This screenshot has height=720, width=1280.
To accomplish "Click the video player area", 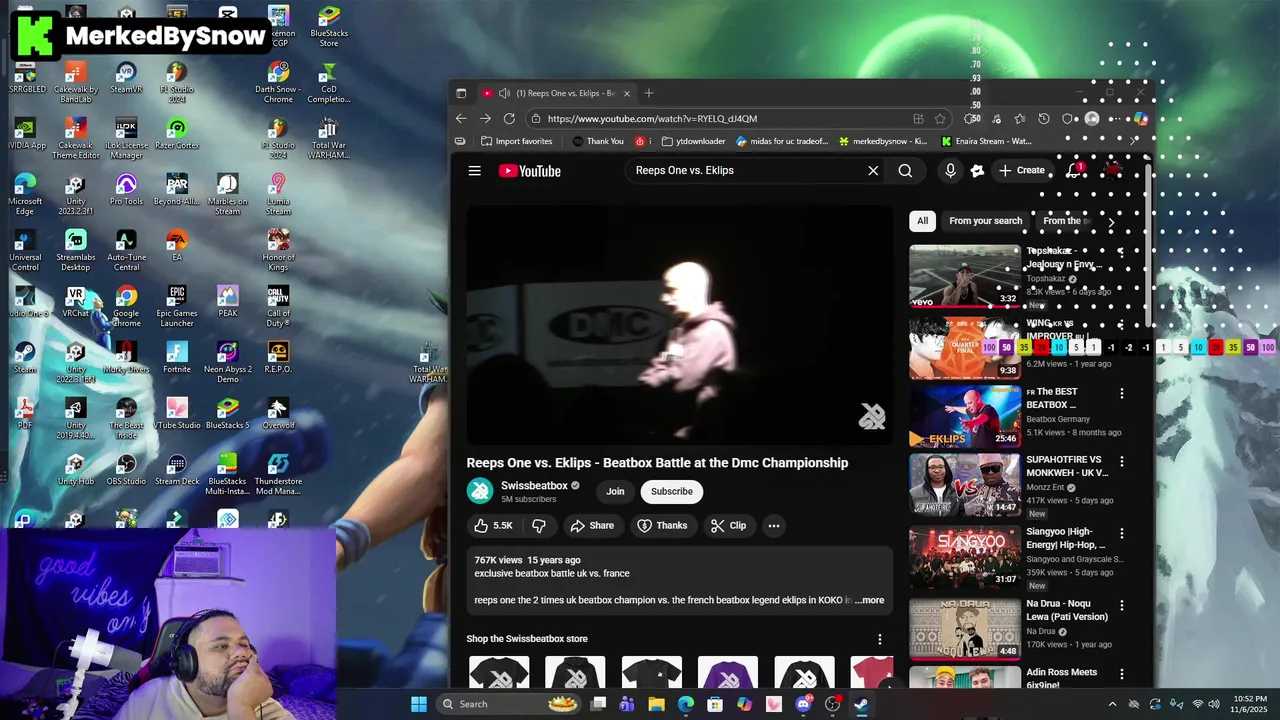I will tap(679, 325).
